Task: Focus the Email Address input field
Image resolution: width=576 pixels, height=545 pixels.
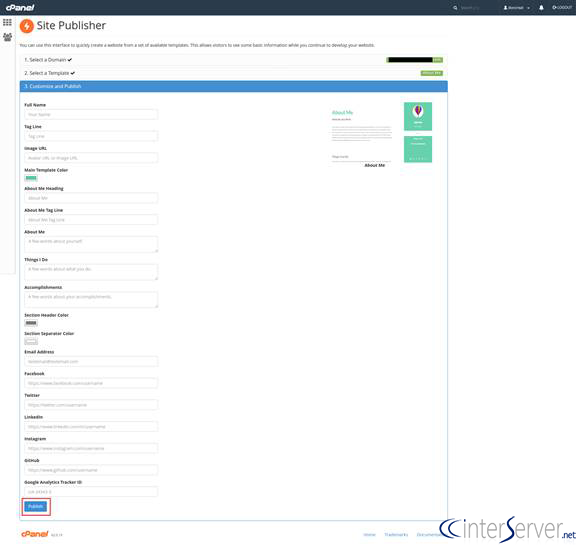Action: pyautogui.click(x=91, y=361)
